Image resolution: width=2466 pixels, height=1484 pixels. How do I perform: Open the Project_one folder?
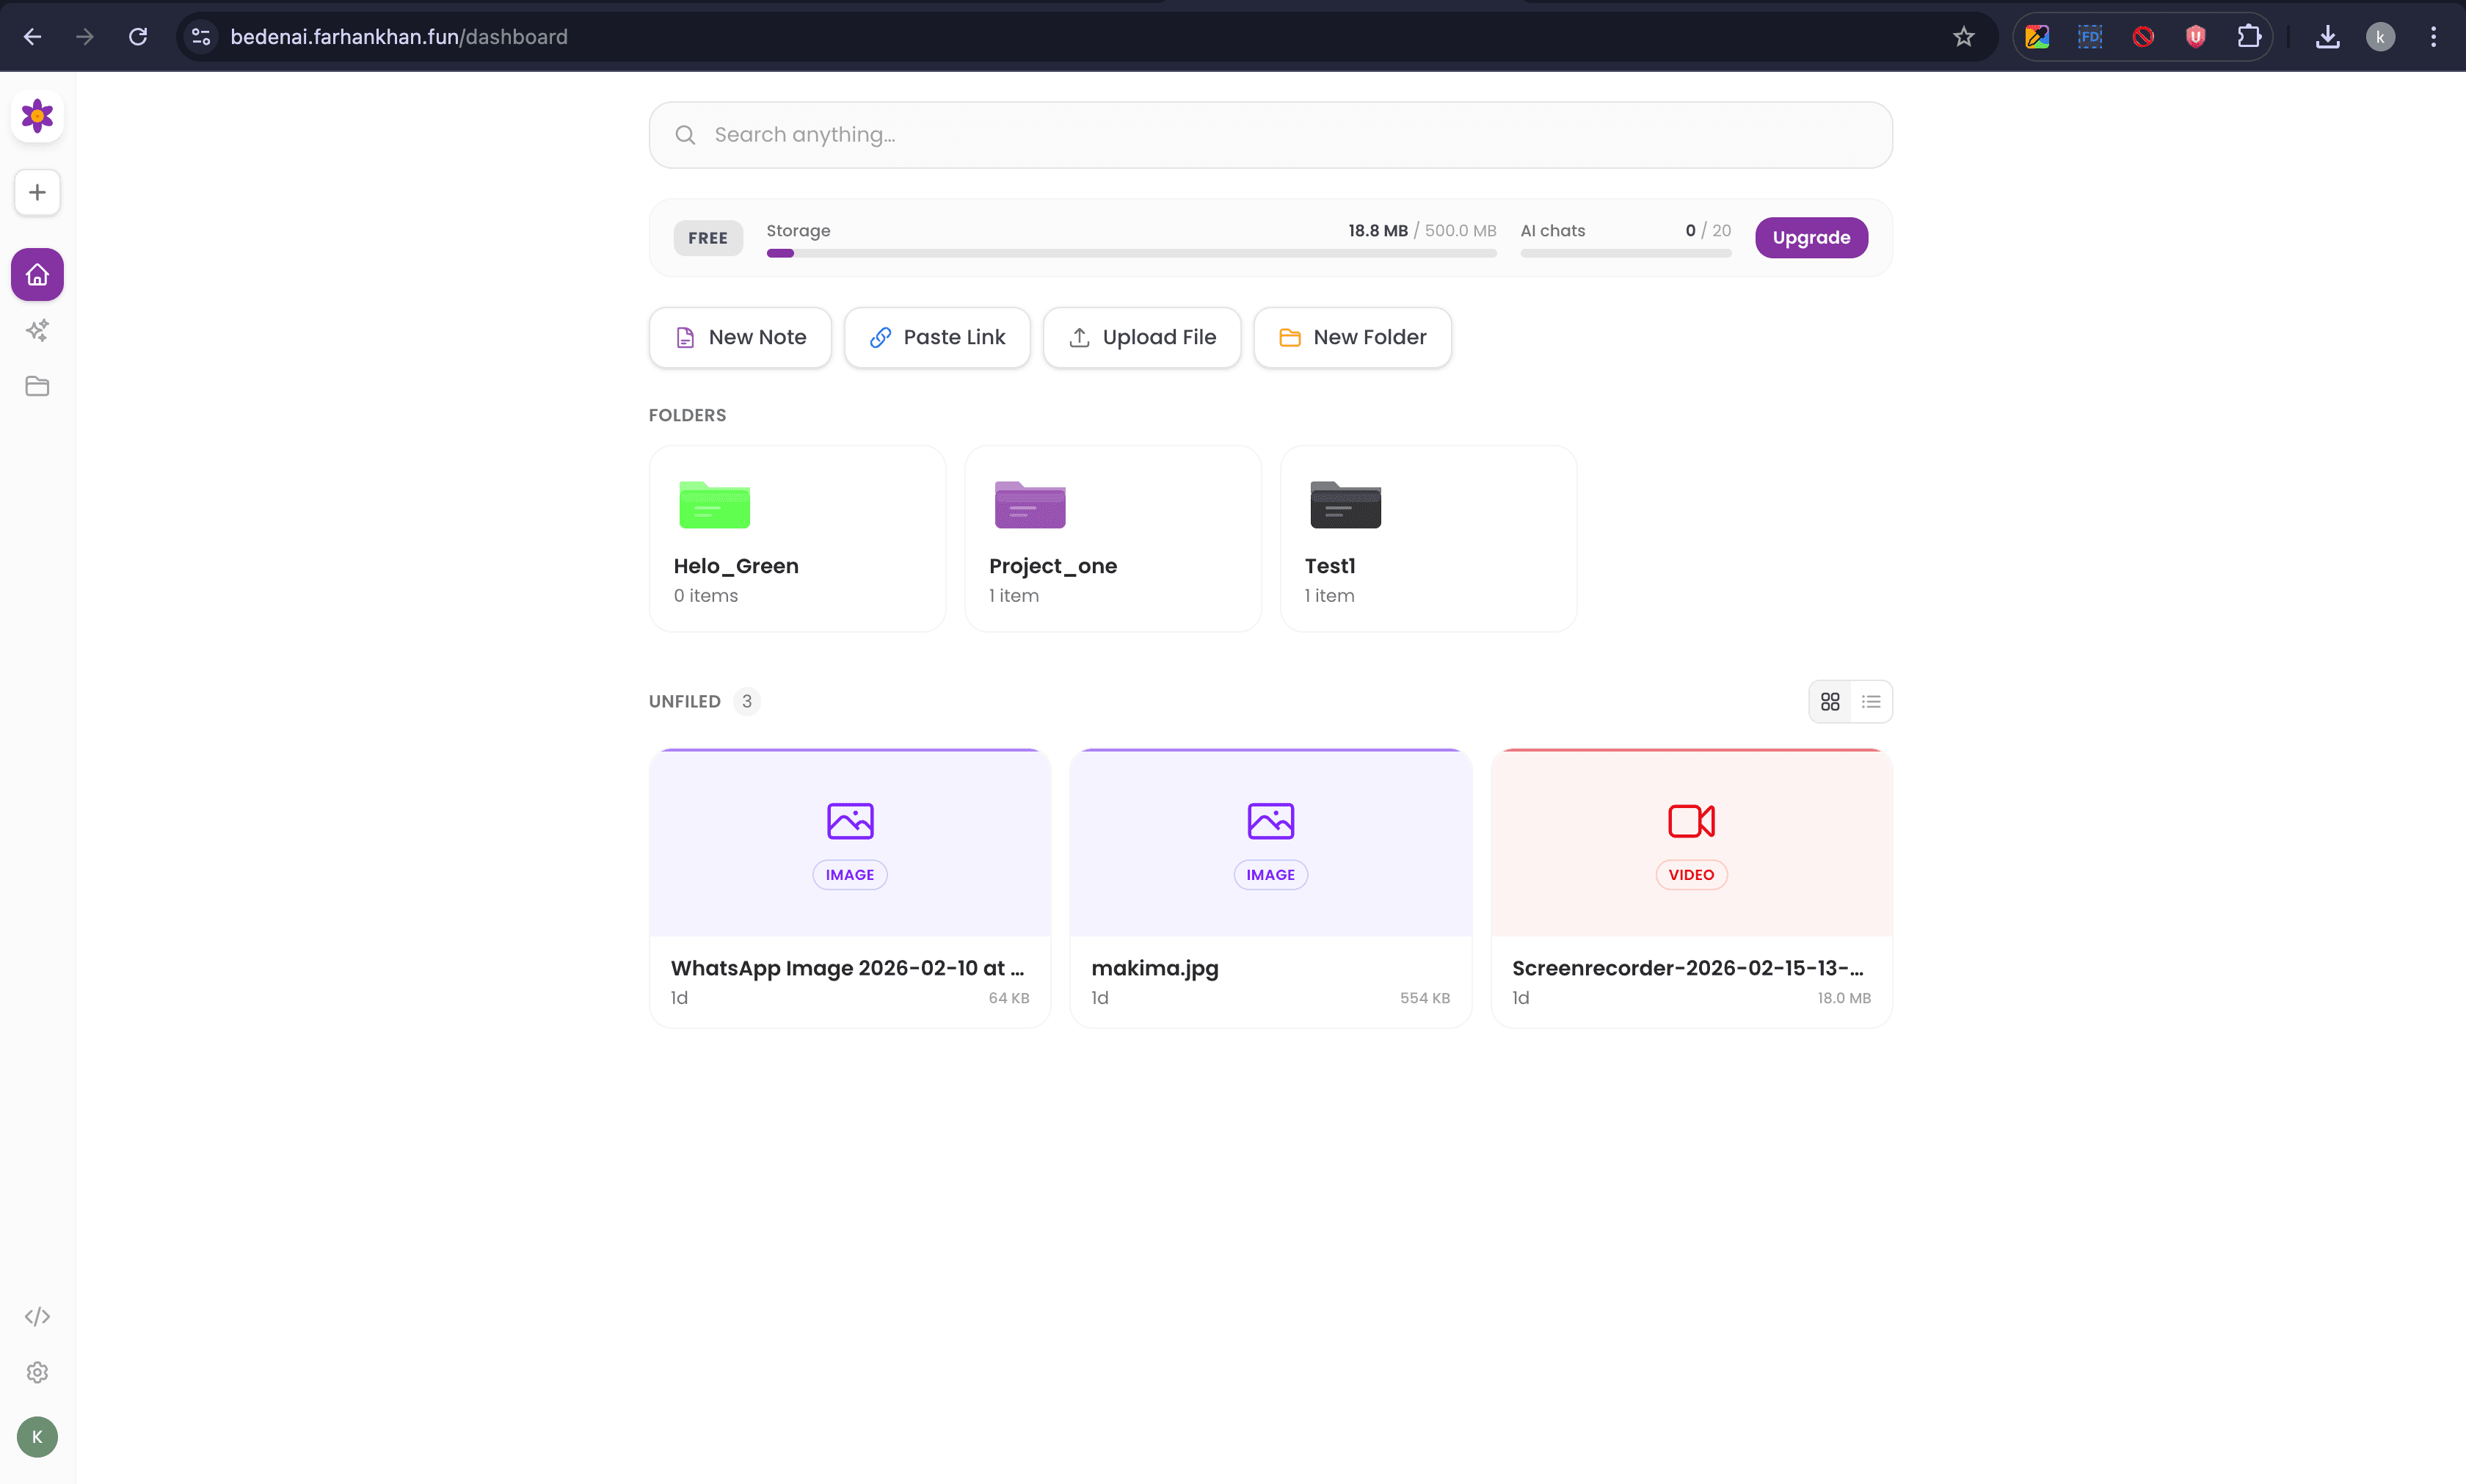(1113, 538)
